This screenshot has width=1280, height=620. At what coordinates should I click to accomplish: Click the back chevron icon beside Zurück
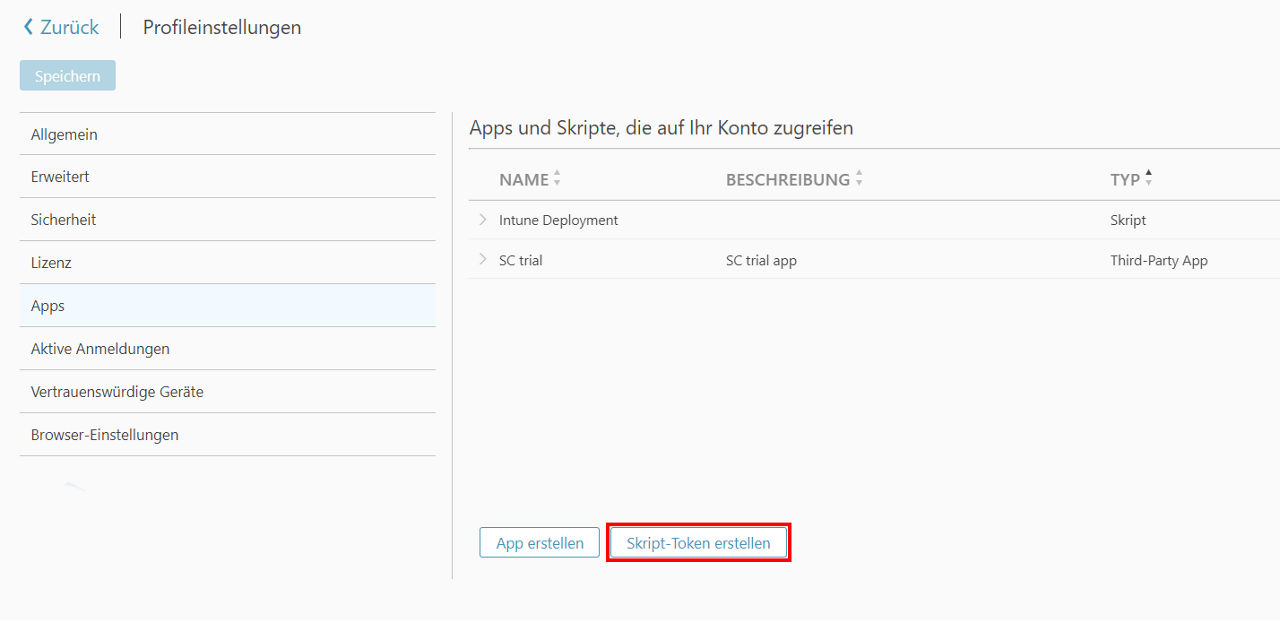coord(28,27)
